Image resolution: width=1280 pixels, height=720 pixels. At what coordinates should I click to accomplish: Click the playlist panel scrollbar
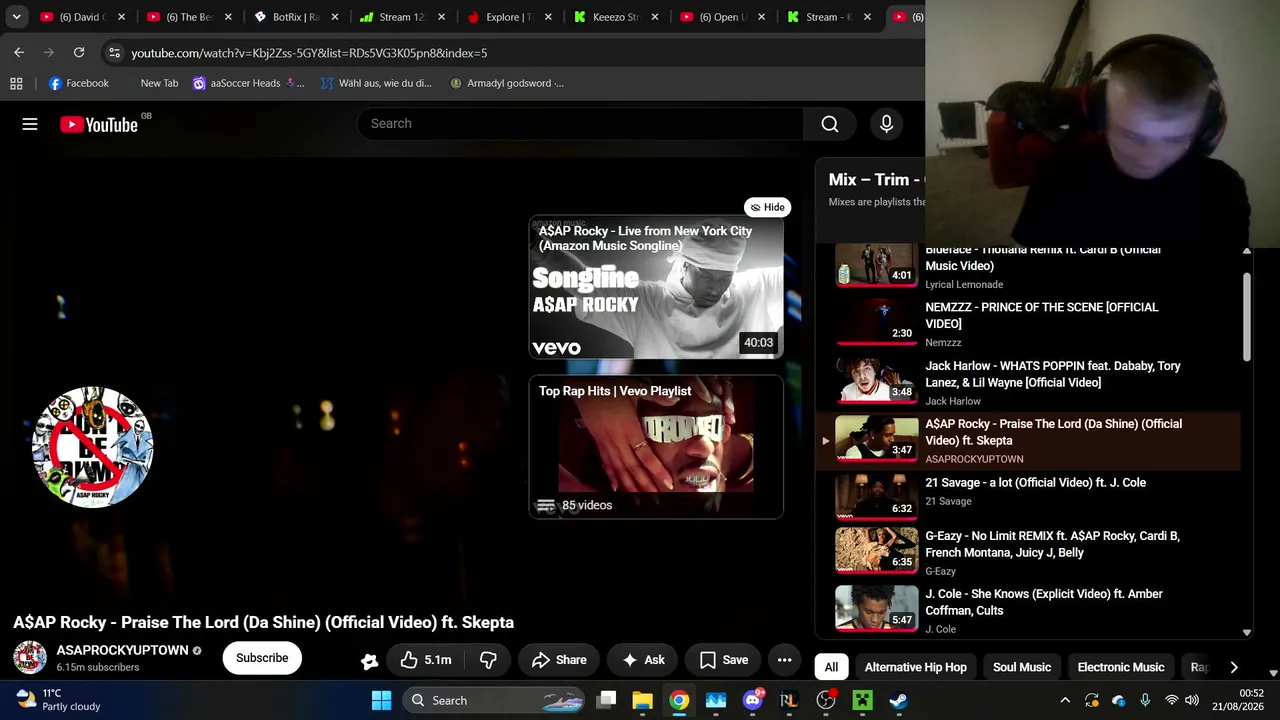[x=1247, y=315]
